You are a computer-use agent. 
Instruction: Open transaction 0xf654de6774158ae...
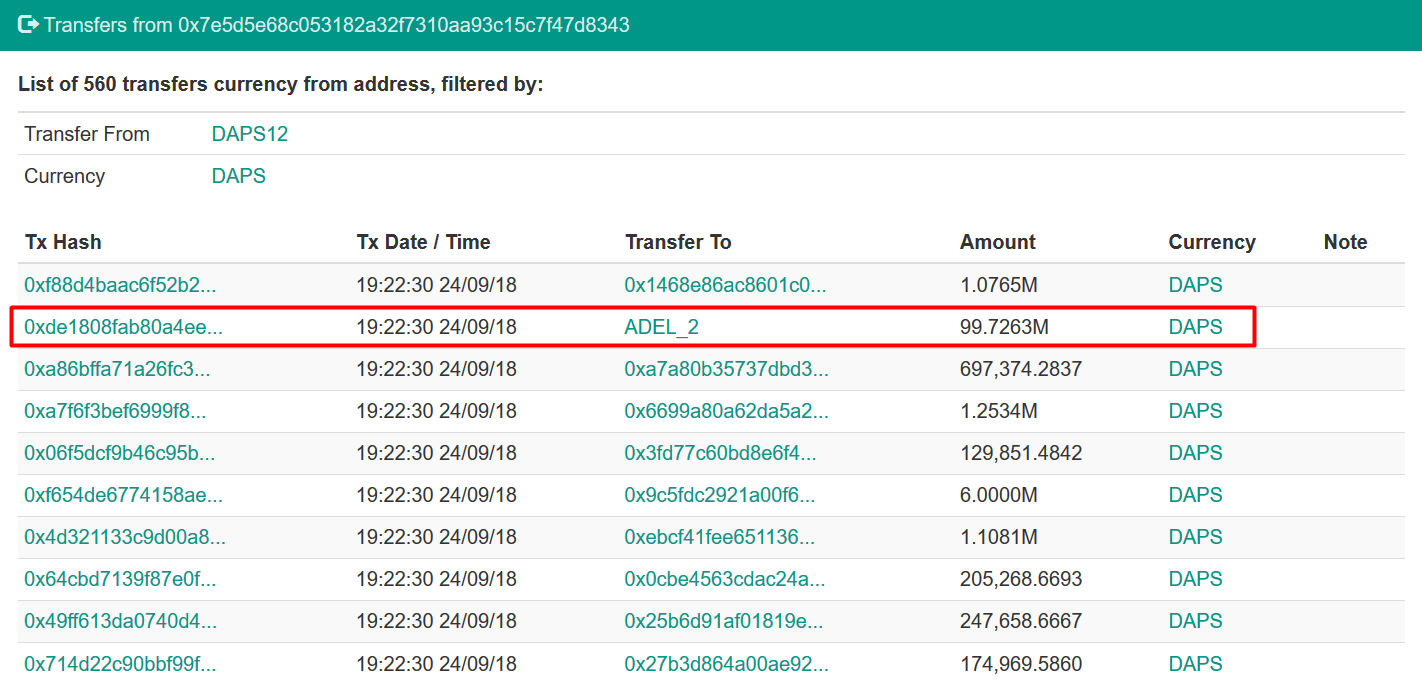(124, 495)
